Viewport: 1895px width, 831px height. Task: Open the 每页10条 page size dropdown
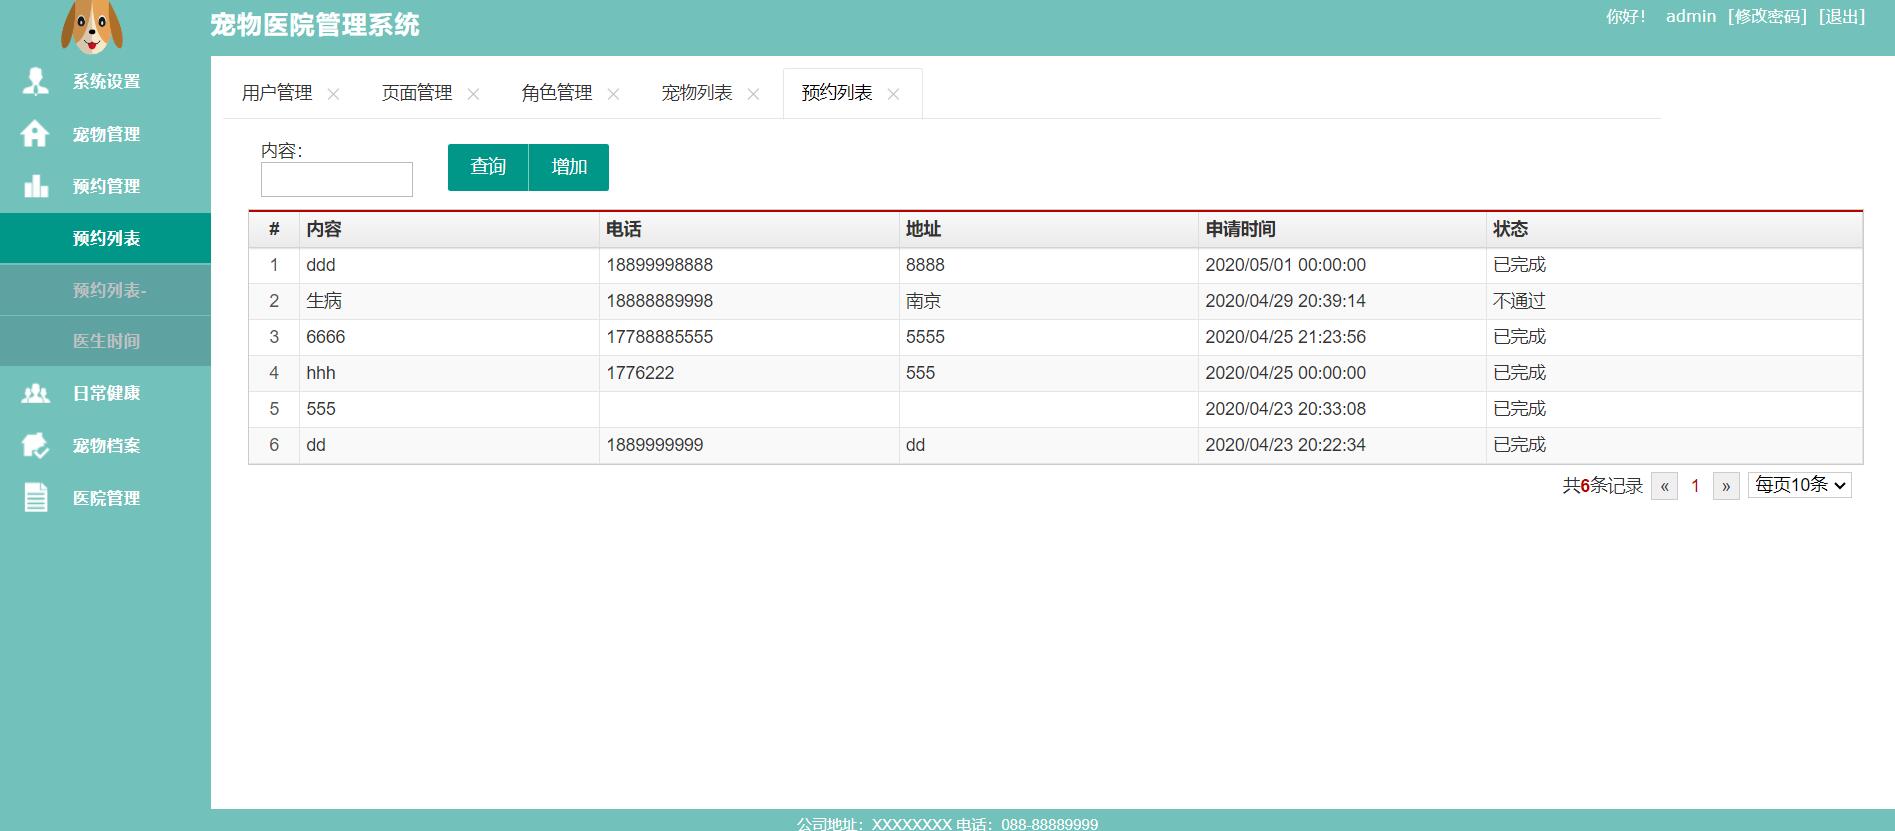click(1799, 485)
